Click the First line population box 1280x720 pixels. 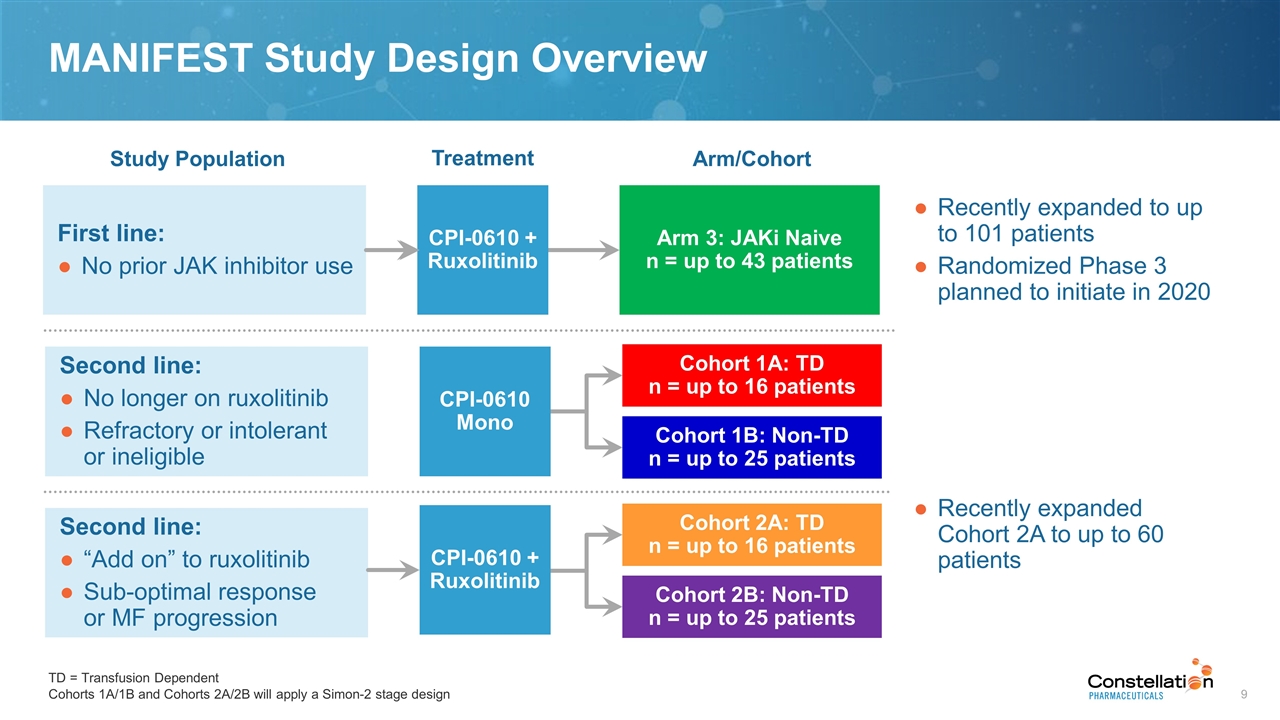pos(205,250)
